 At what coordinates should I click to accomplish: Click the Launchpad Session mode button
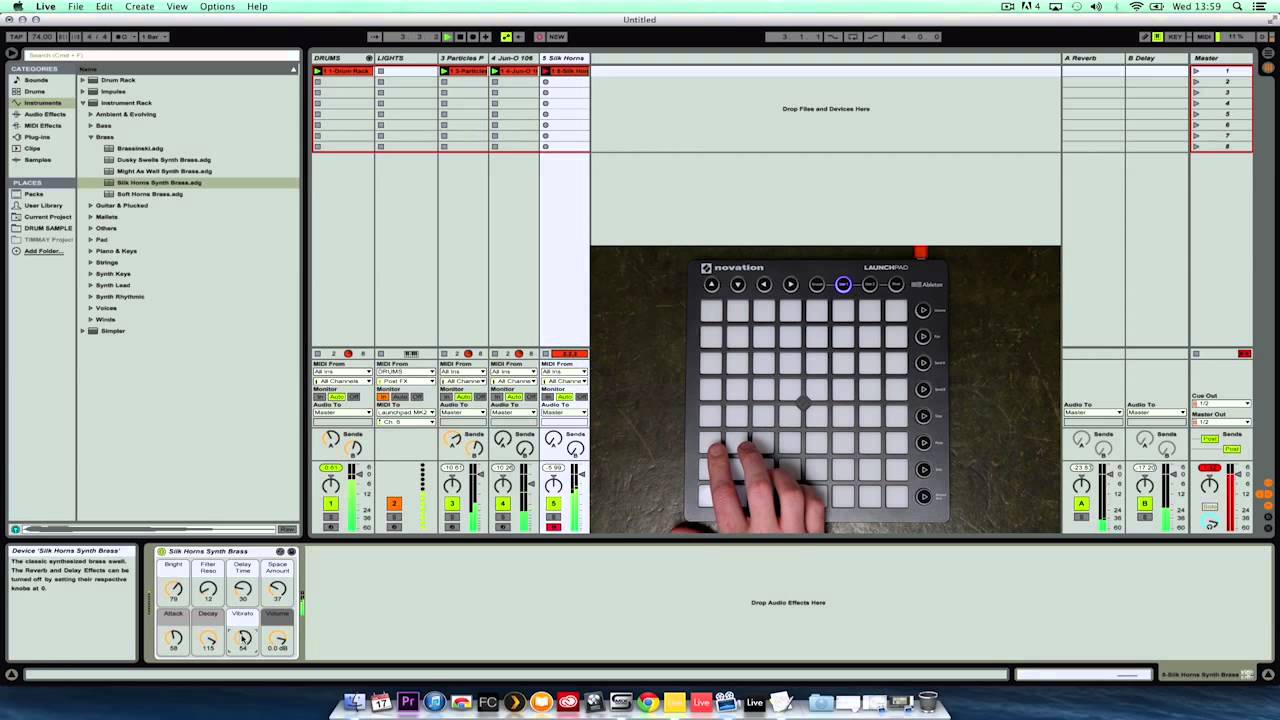[x=817, y=285]
